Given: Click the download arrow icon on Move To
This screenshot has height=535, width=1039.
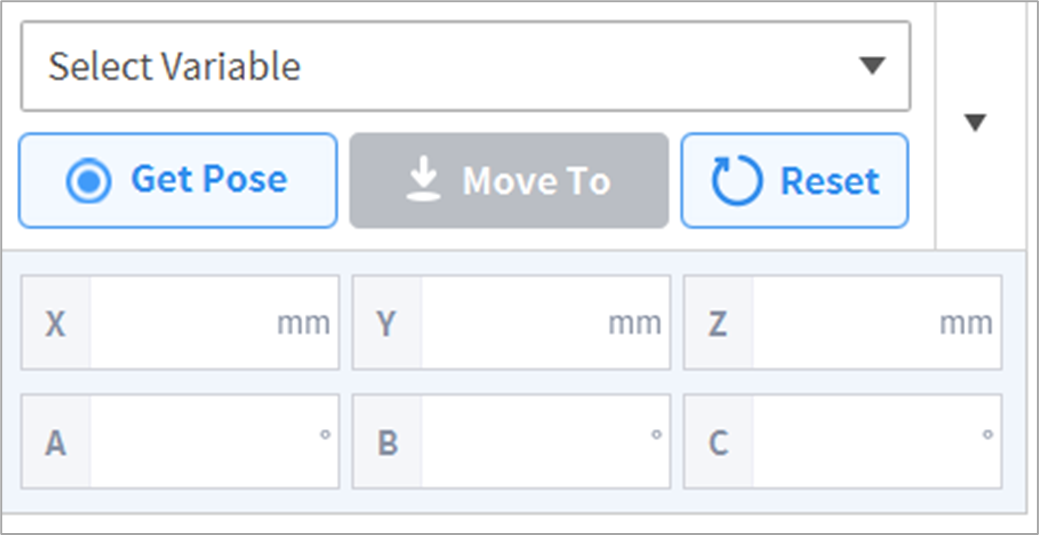Looking at the screenshot, I should click(x=425, y=181).
